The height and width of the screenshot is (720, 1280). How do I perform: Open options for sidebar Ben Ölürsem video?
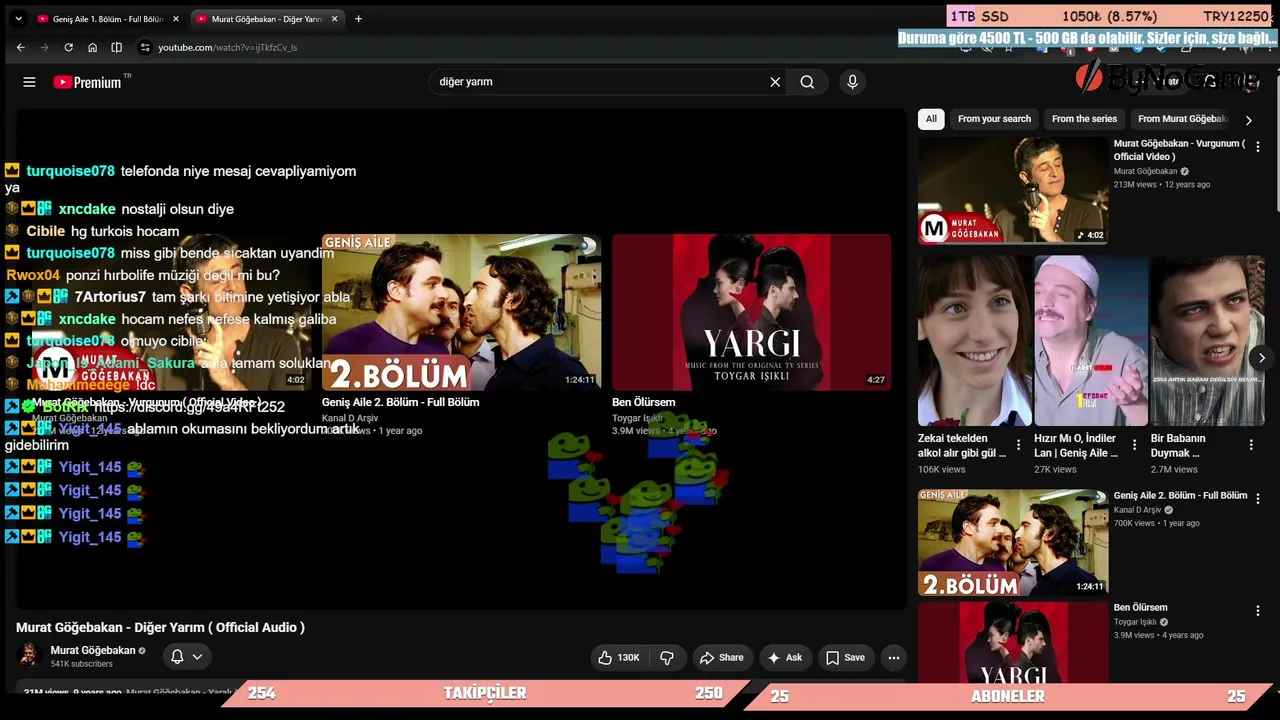point(1258,610)
